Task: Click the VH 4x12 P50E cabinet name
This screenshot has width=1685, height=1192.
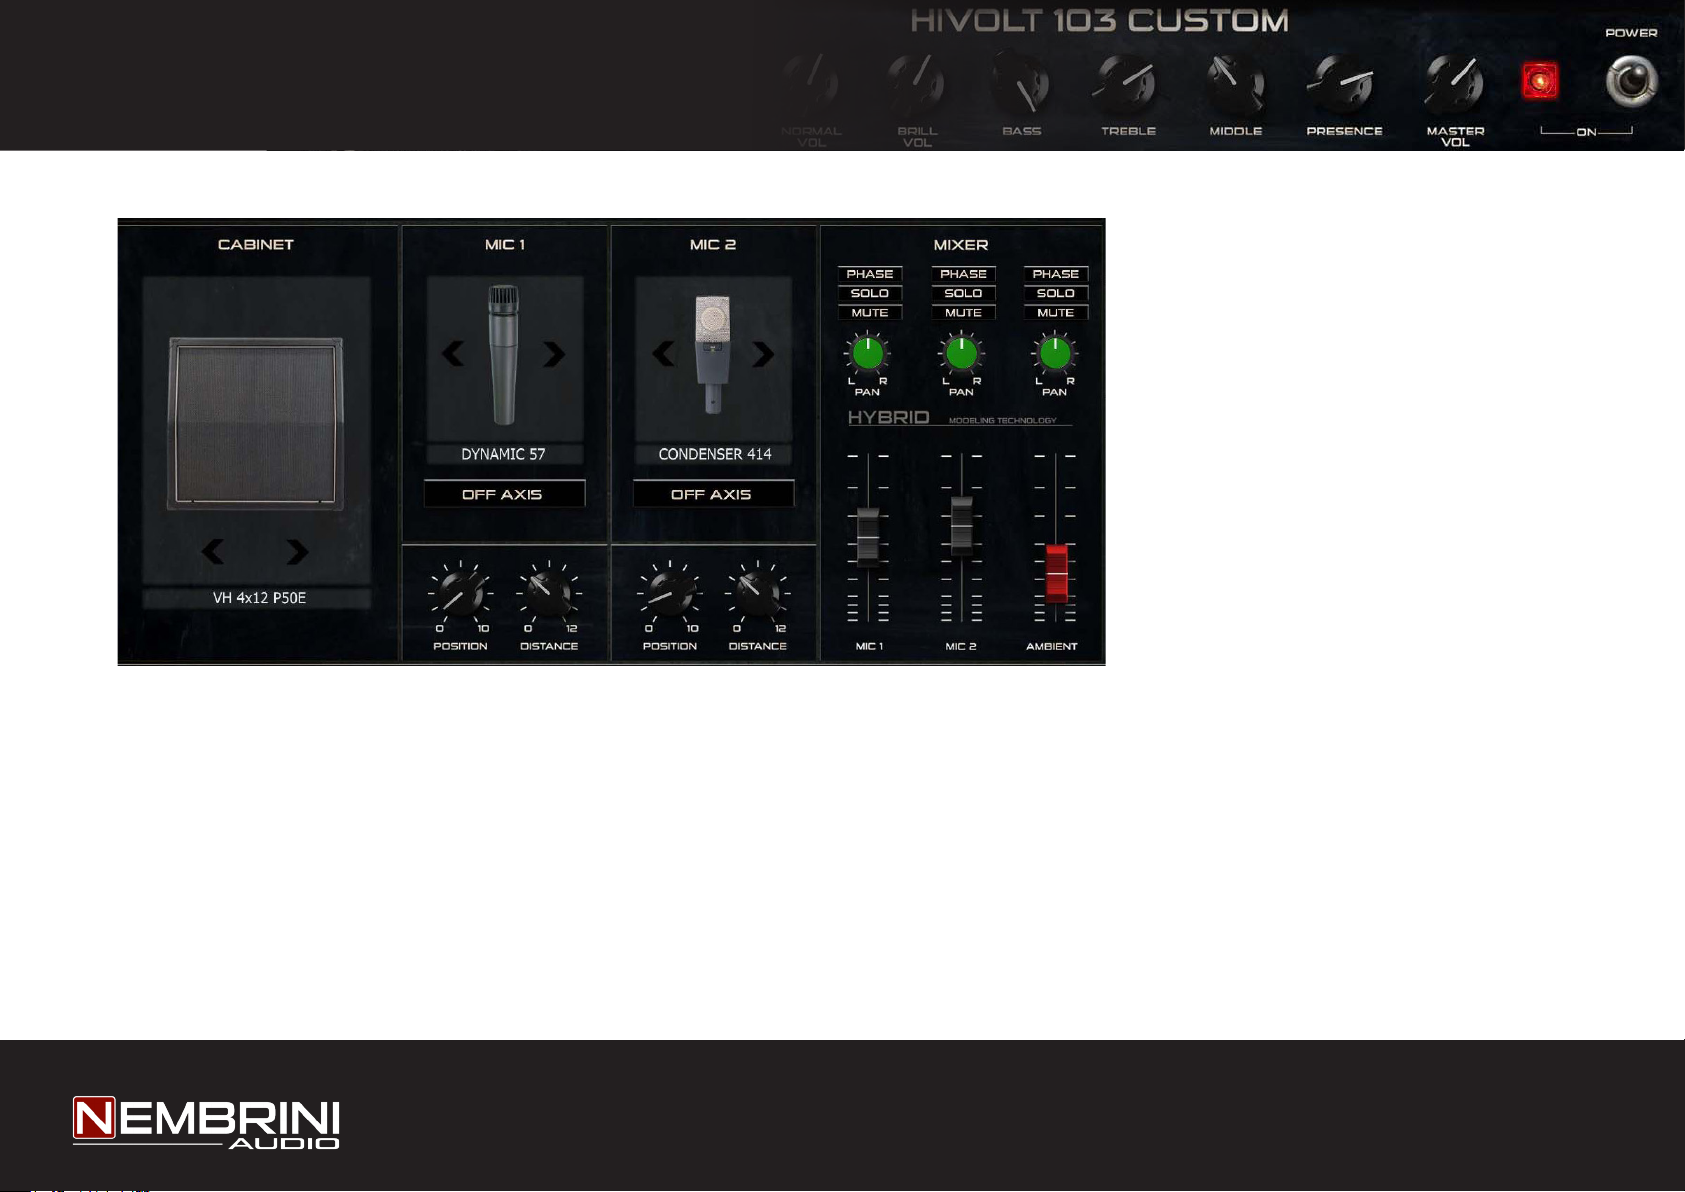Action: coord(259,598)
